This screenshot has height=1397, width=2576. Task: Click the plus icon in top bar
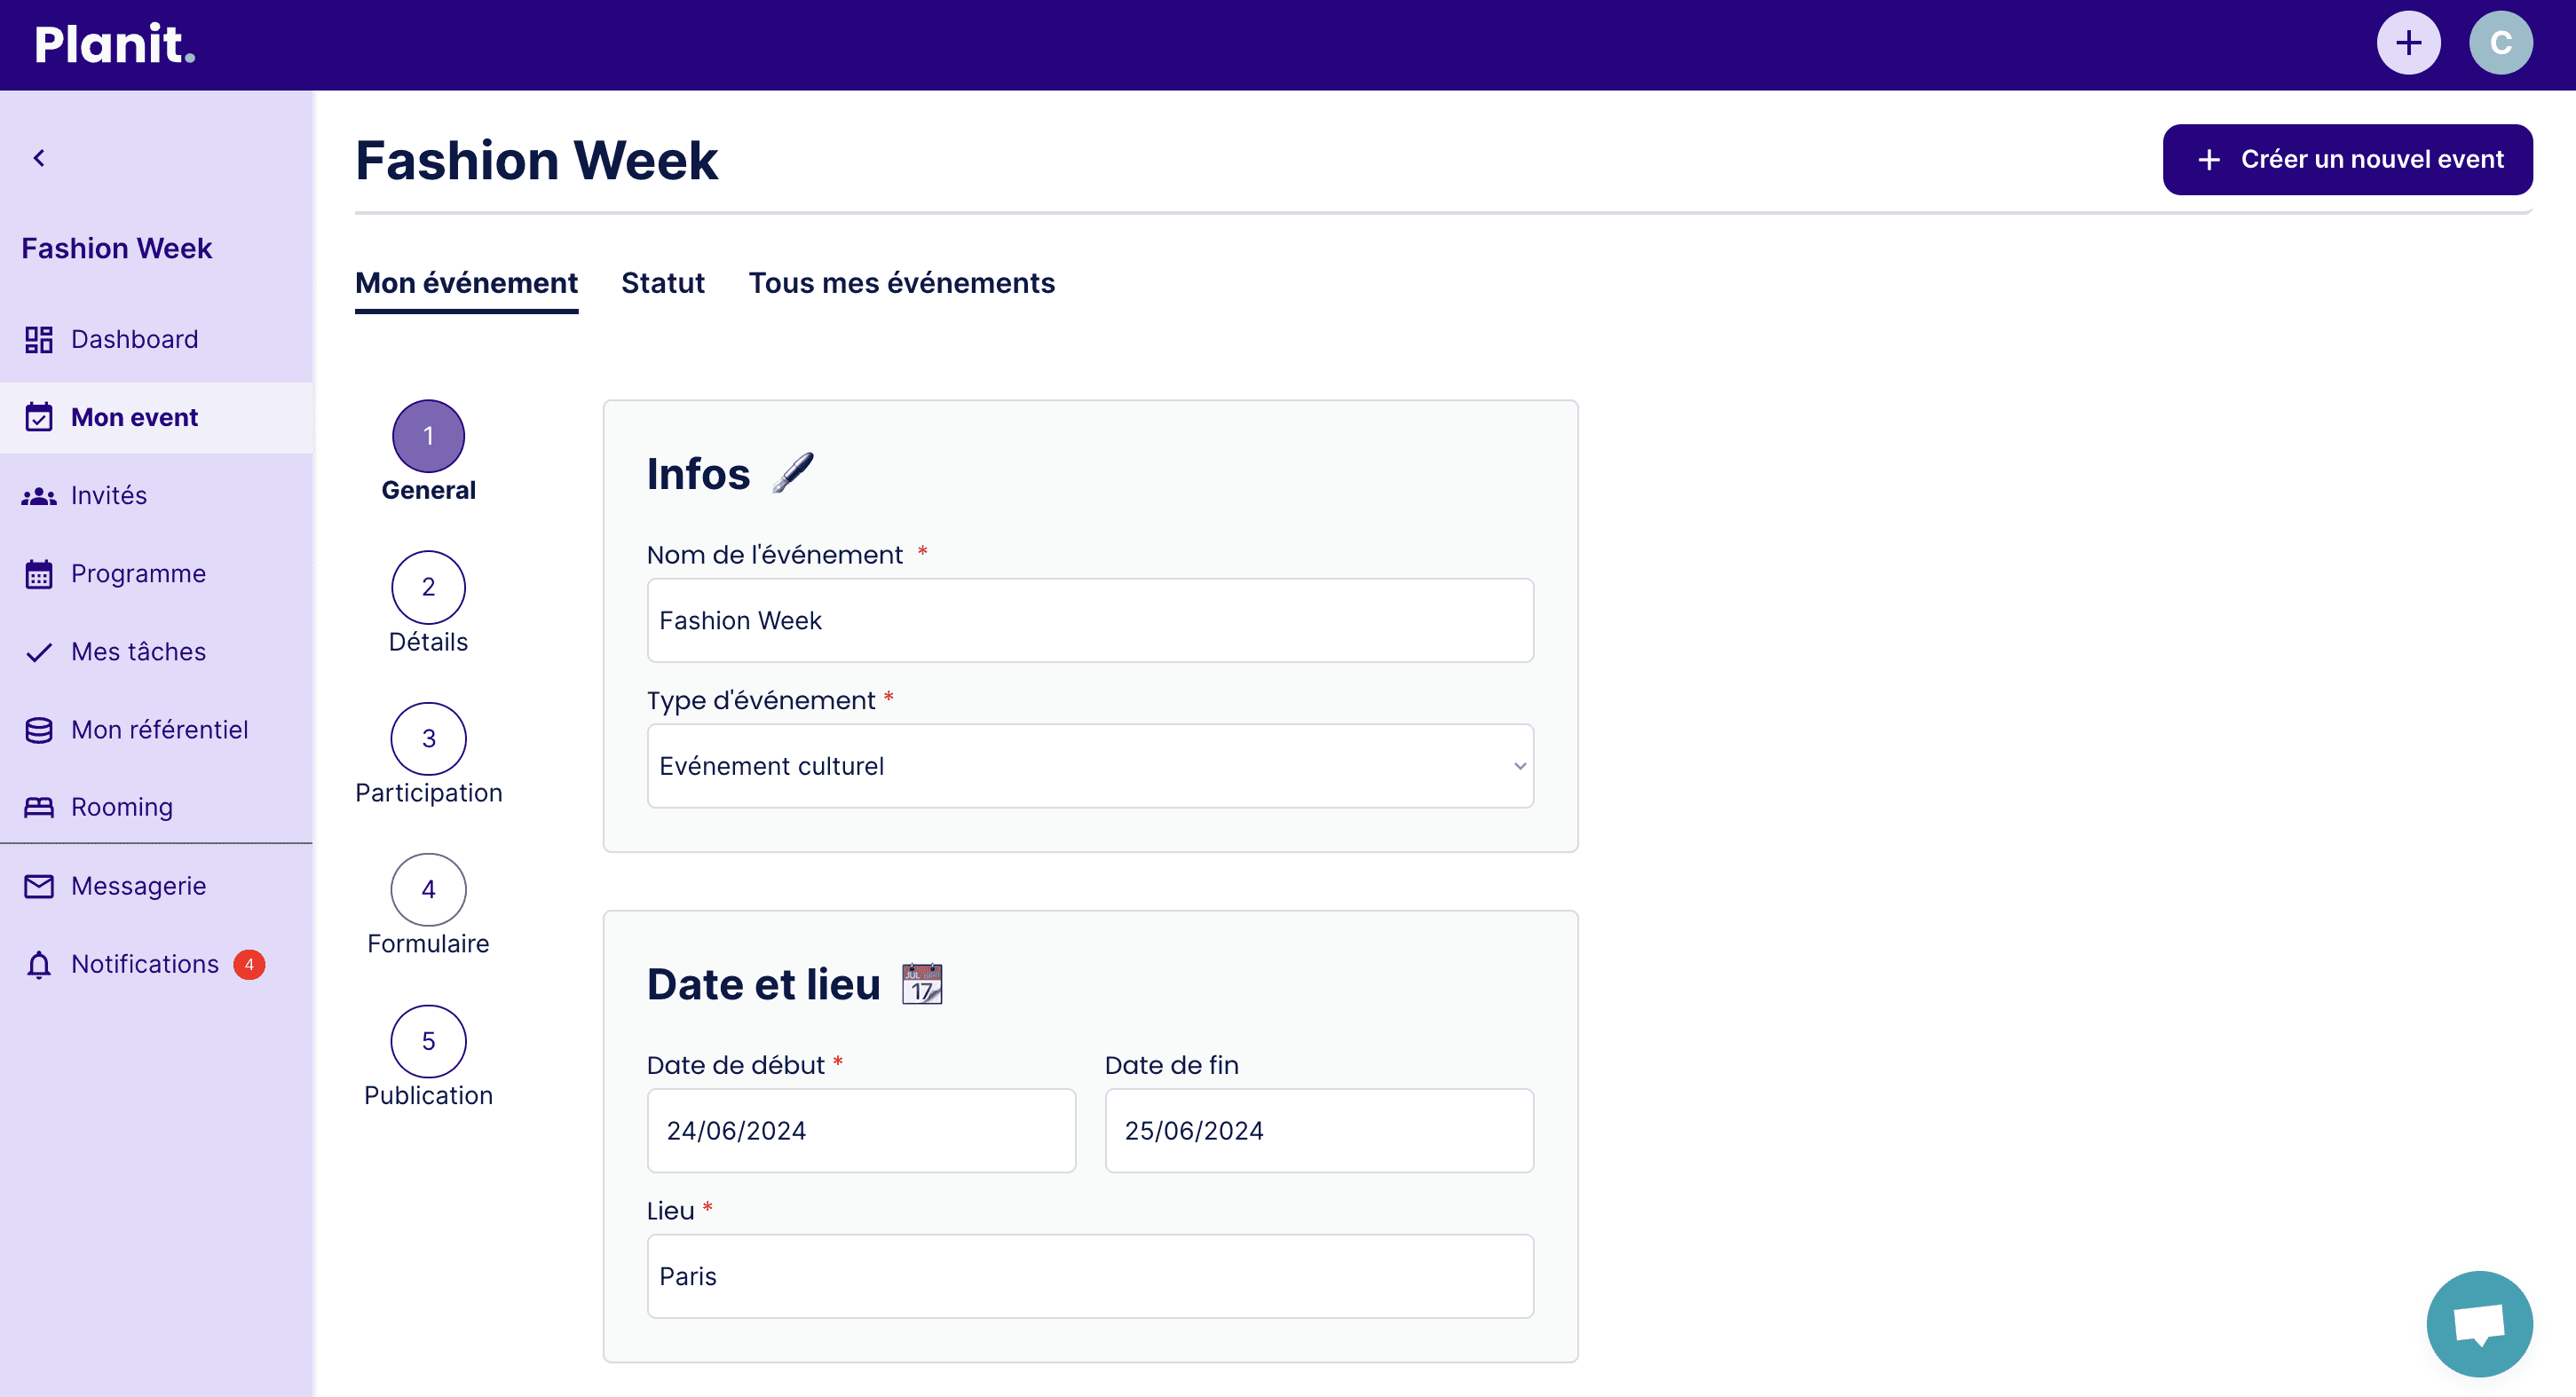[2408, 43]
